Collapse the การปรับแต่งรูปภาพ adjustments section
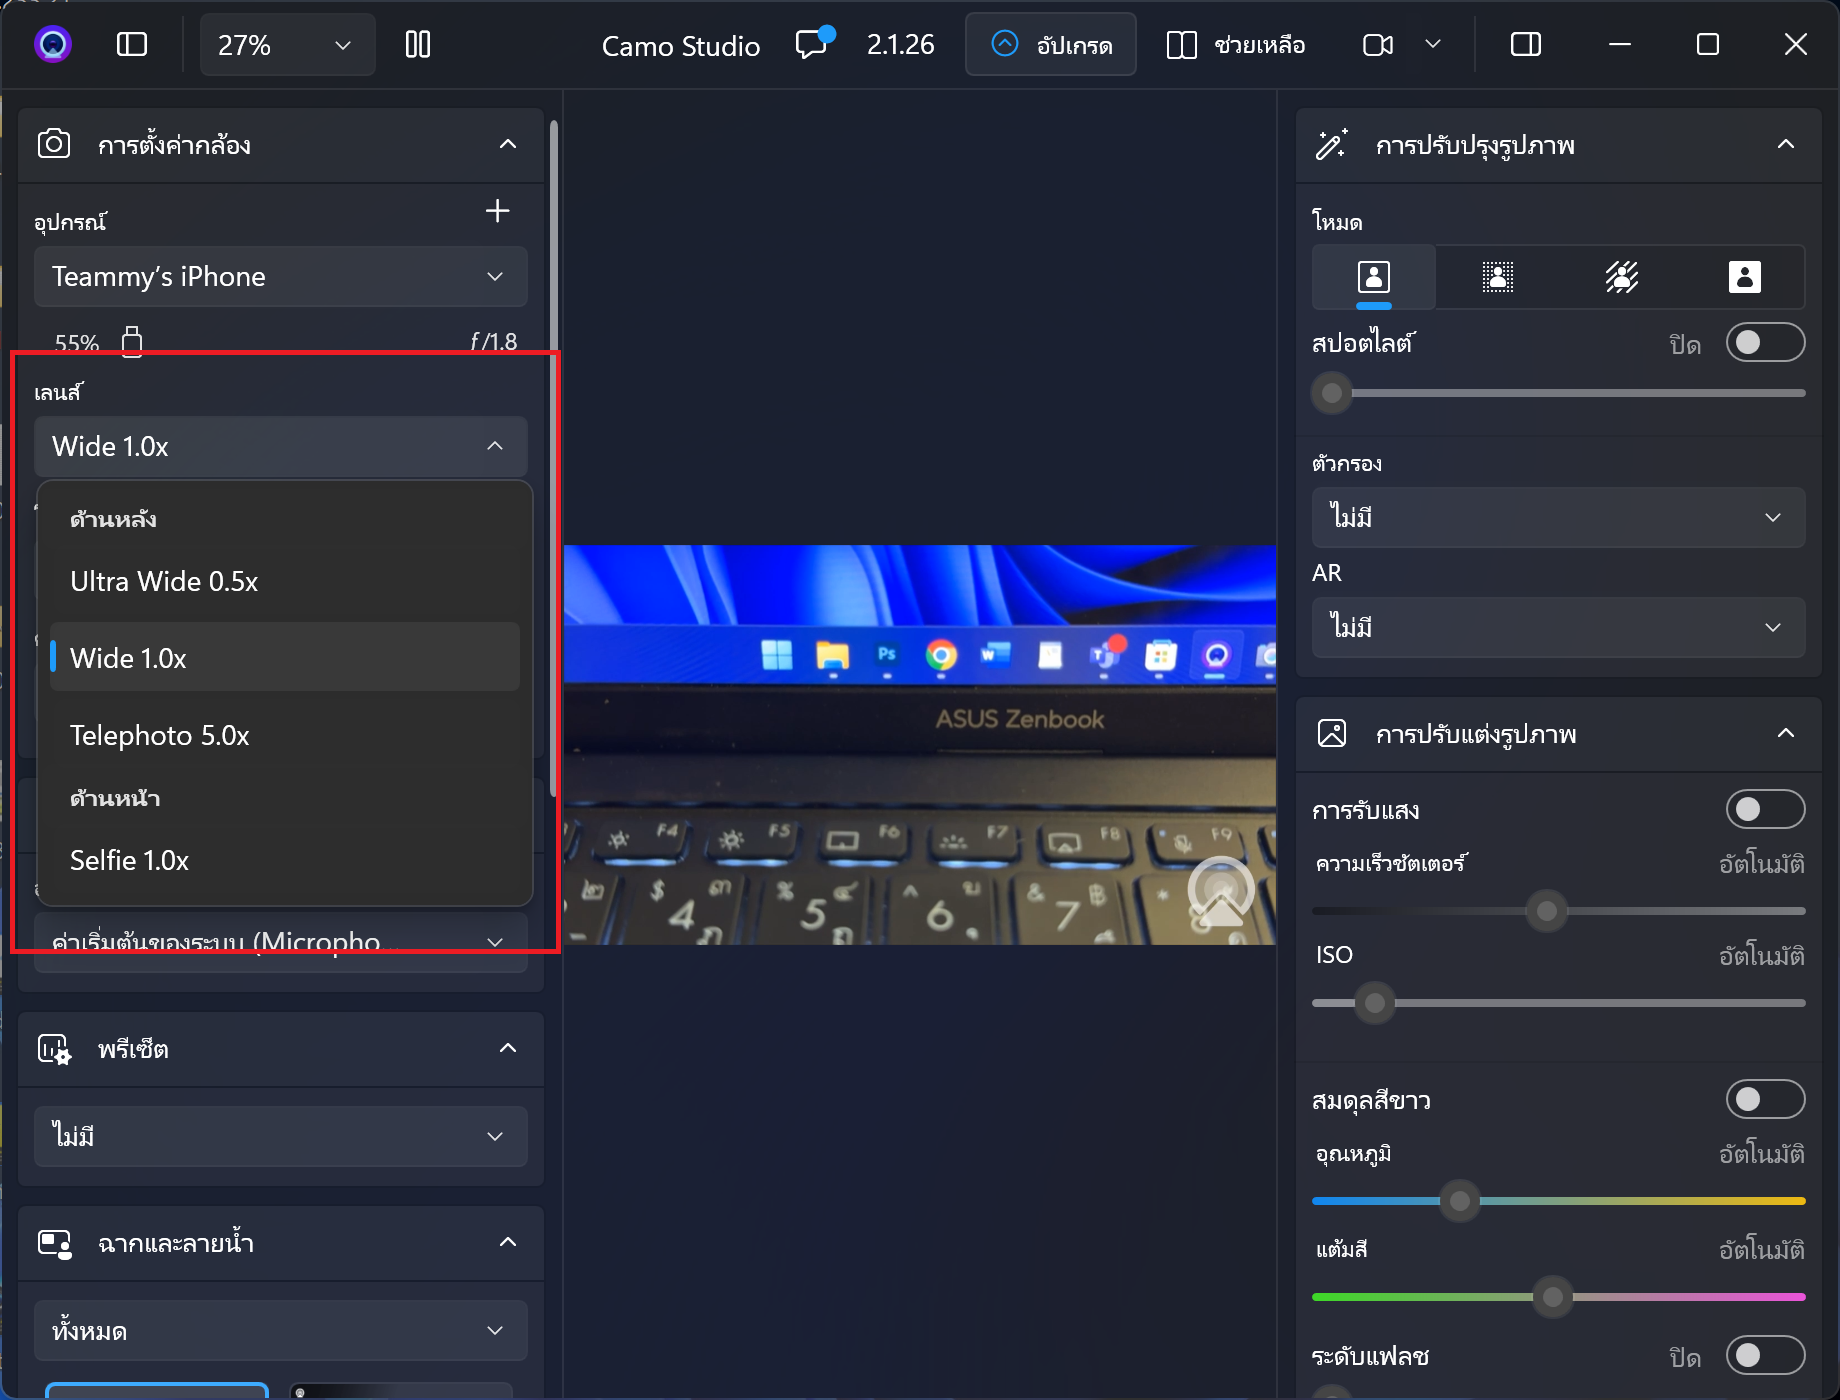Image resolution: width=1840 pixels, height=1400 pixels. tap(1786, 733)
